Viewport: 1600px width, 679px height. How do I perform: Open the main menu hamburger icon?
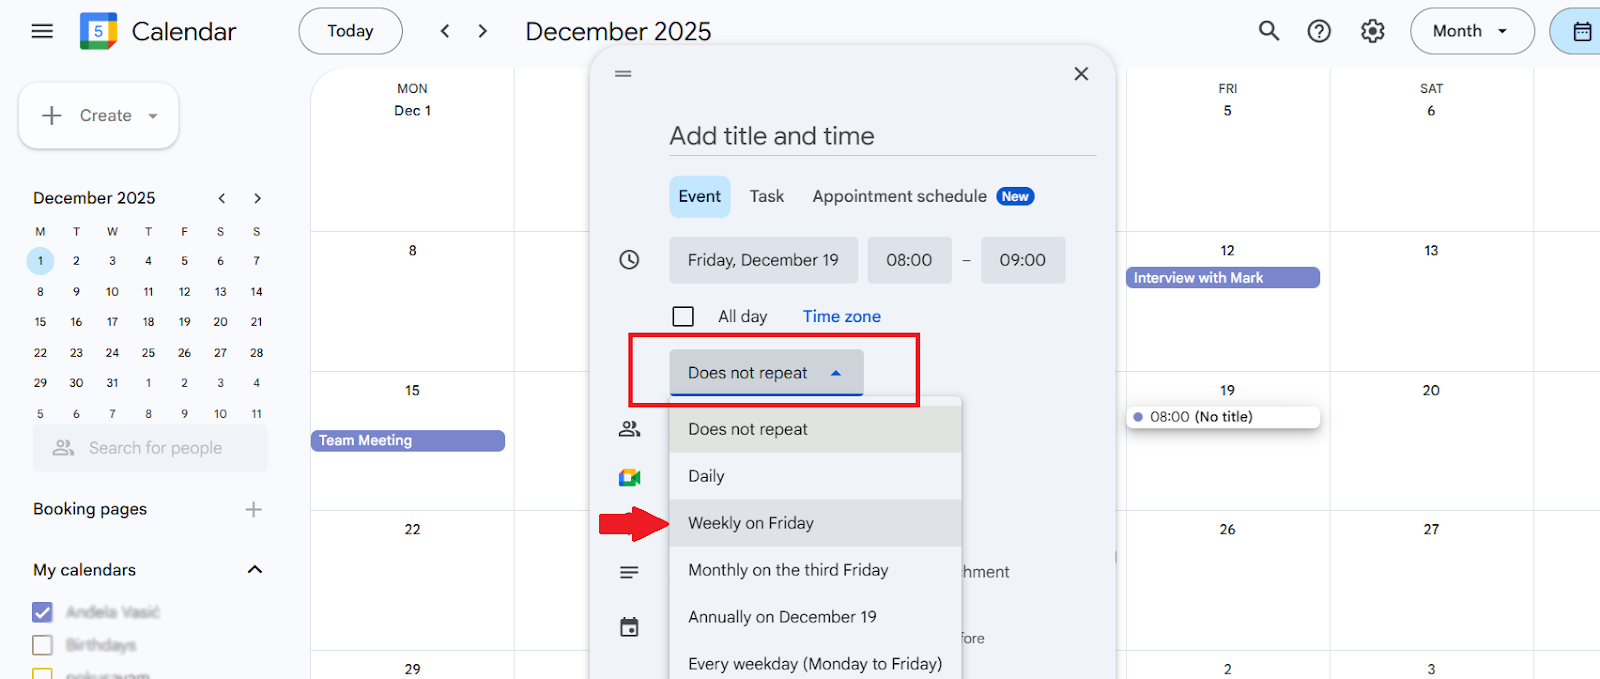[42, 31]
